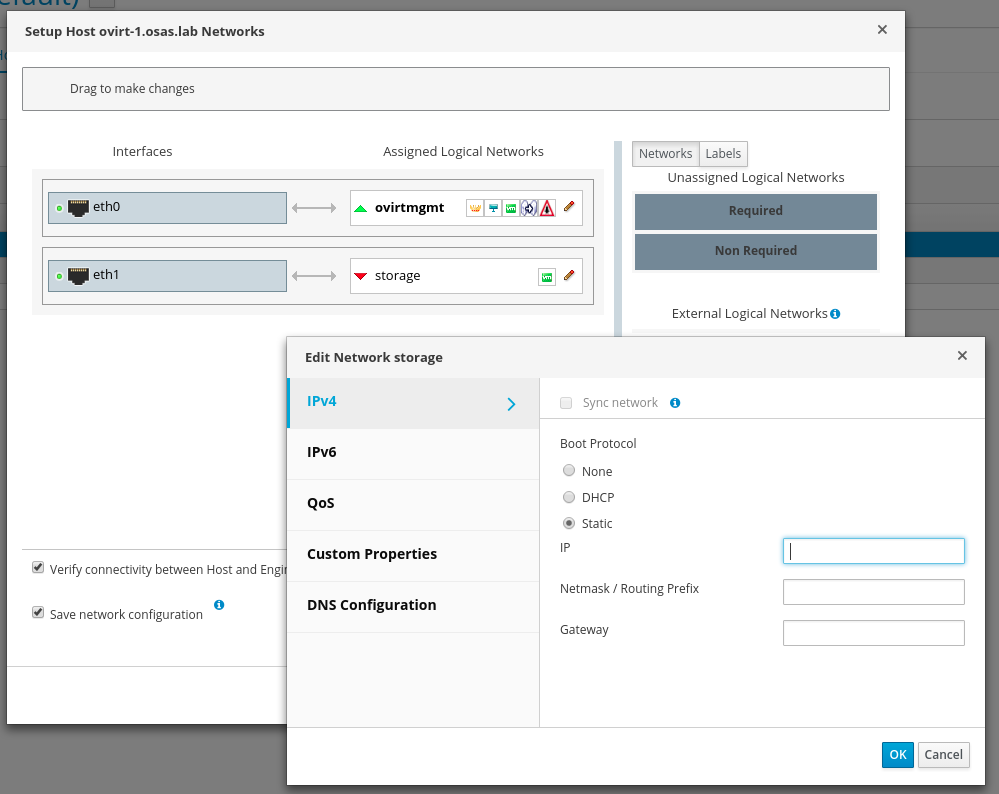This screenshot has width=999, height=794.
Task: Click the migration arrow icon on ovirtmgmt
Action: point(529,208)
